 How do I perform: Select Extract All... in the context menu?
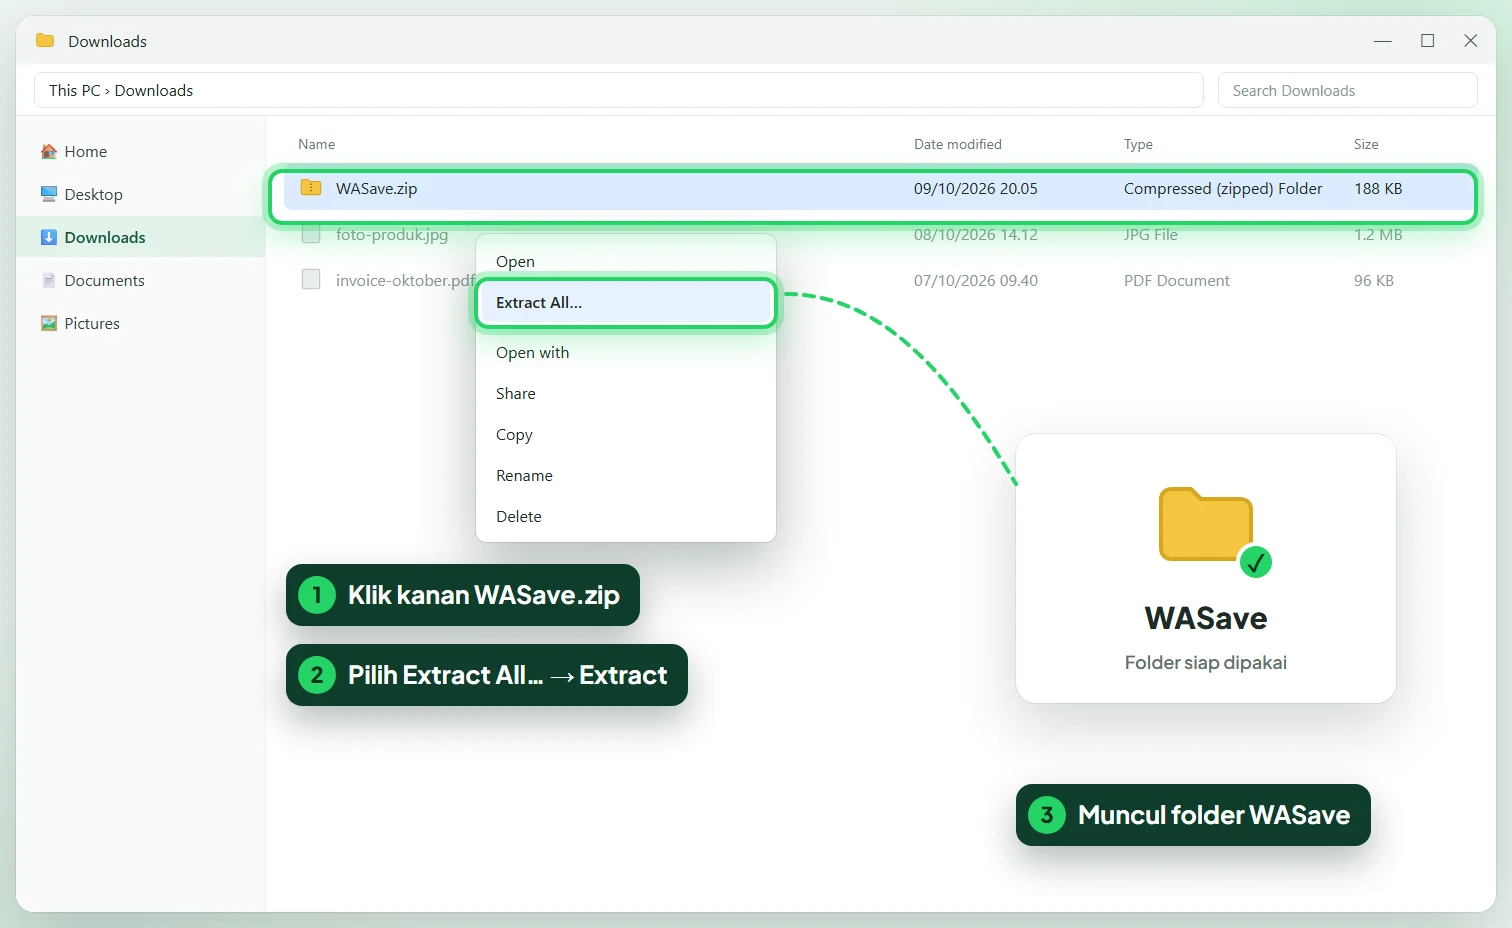click(x=626, y=303)
